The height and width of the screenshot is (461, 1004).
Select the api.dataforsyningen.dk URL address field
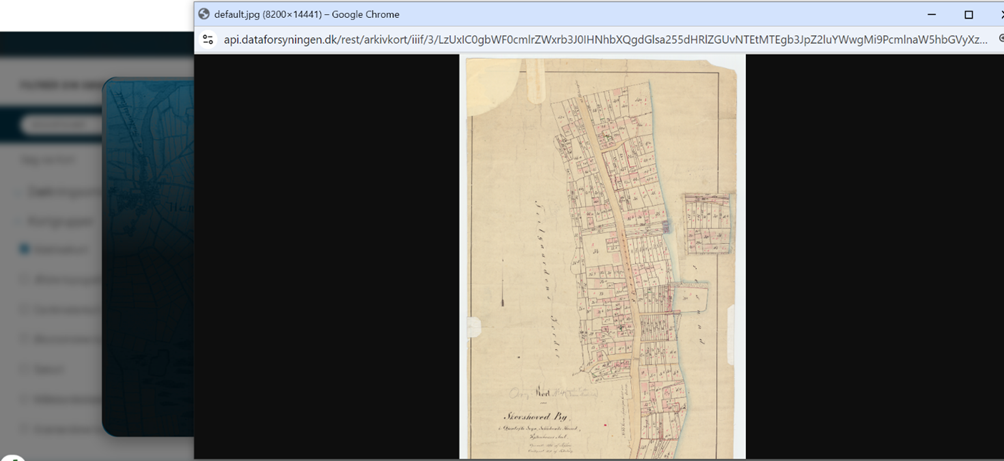coord(605,40)
